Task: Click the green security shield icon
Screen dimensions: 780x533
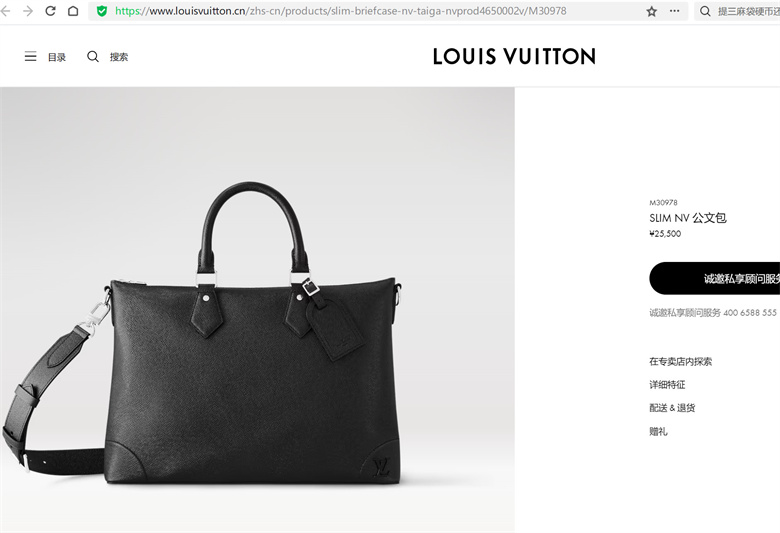Action: [x=102, y=11]
